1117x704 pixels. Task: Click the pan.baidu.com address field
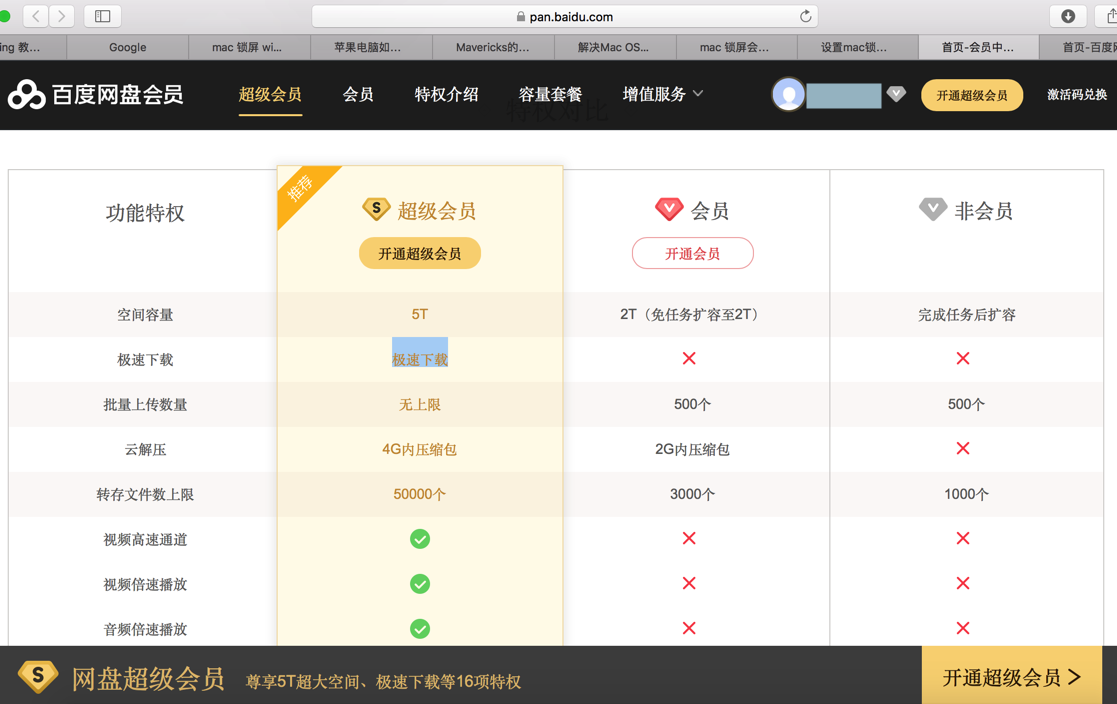click(x=564, y=16)
